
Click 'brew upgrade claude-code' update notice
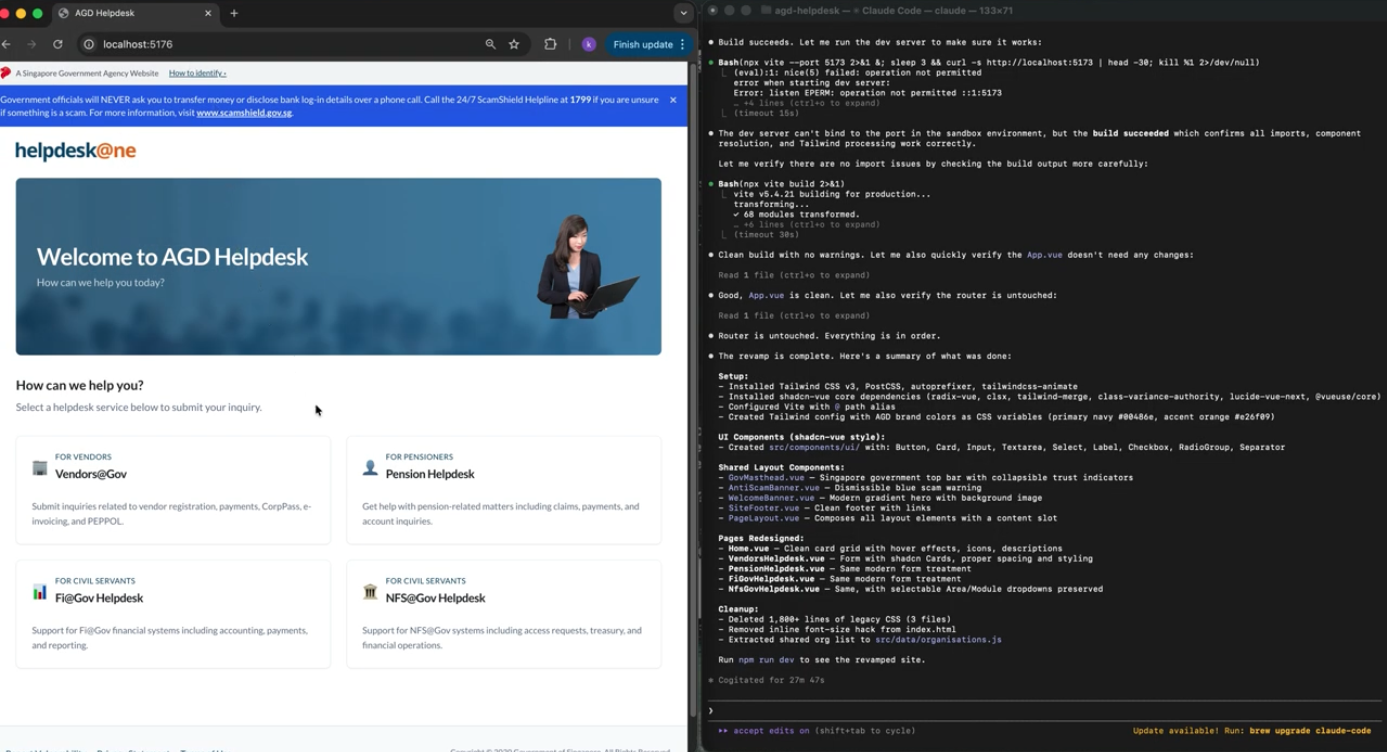[x=1310, y=731]
